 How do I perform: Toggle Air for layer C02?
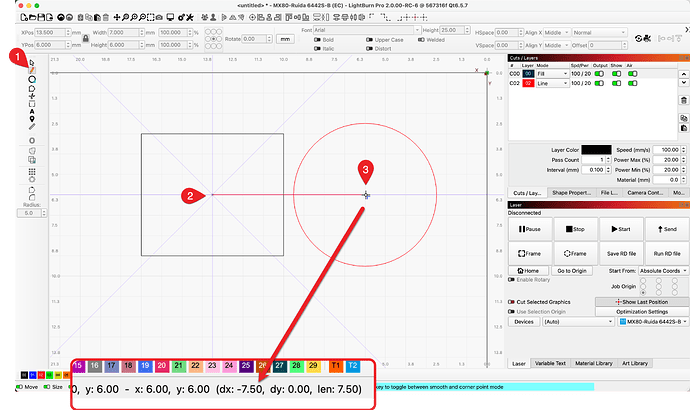[x=633, y=83]
